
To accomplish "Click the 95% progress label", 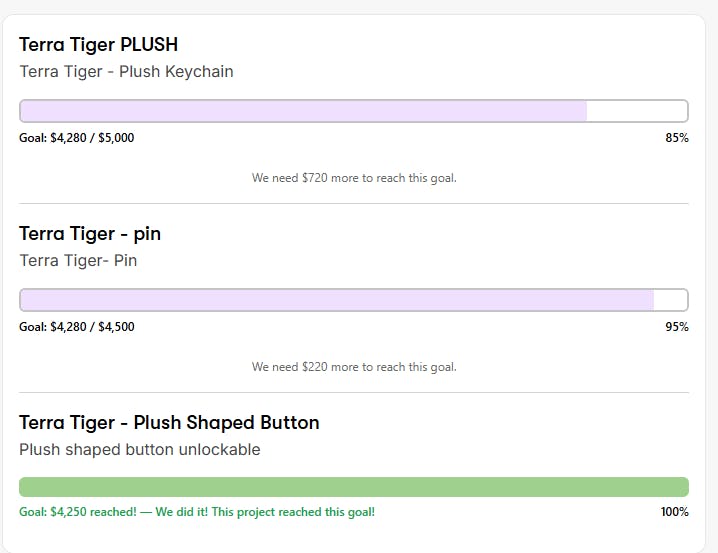I will click(x=676, y=327).
